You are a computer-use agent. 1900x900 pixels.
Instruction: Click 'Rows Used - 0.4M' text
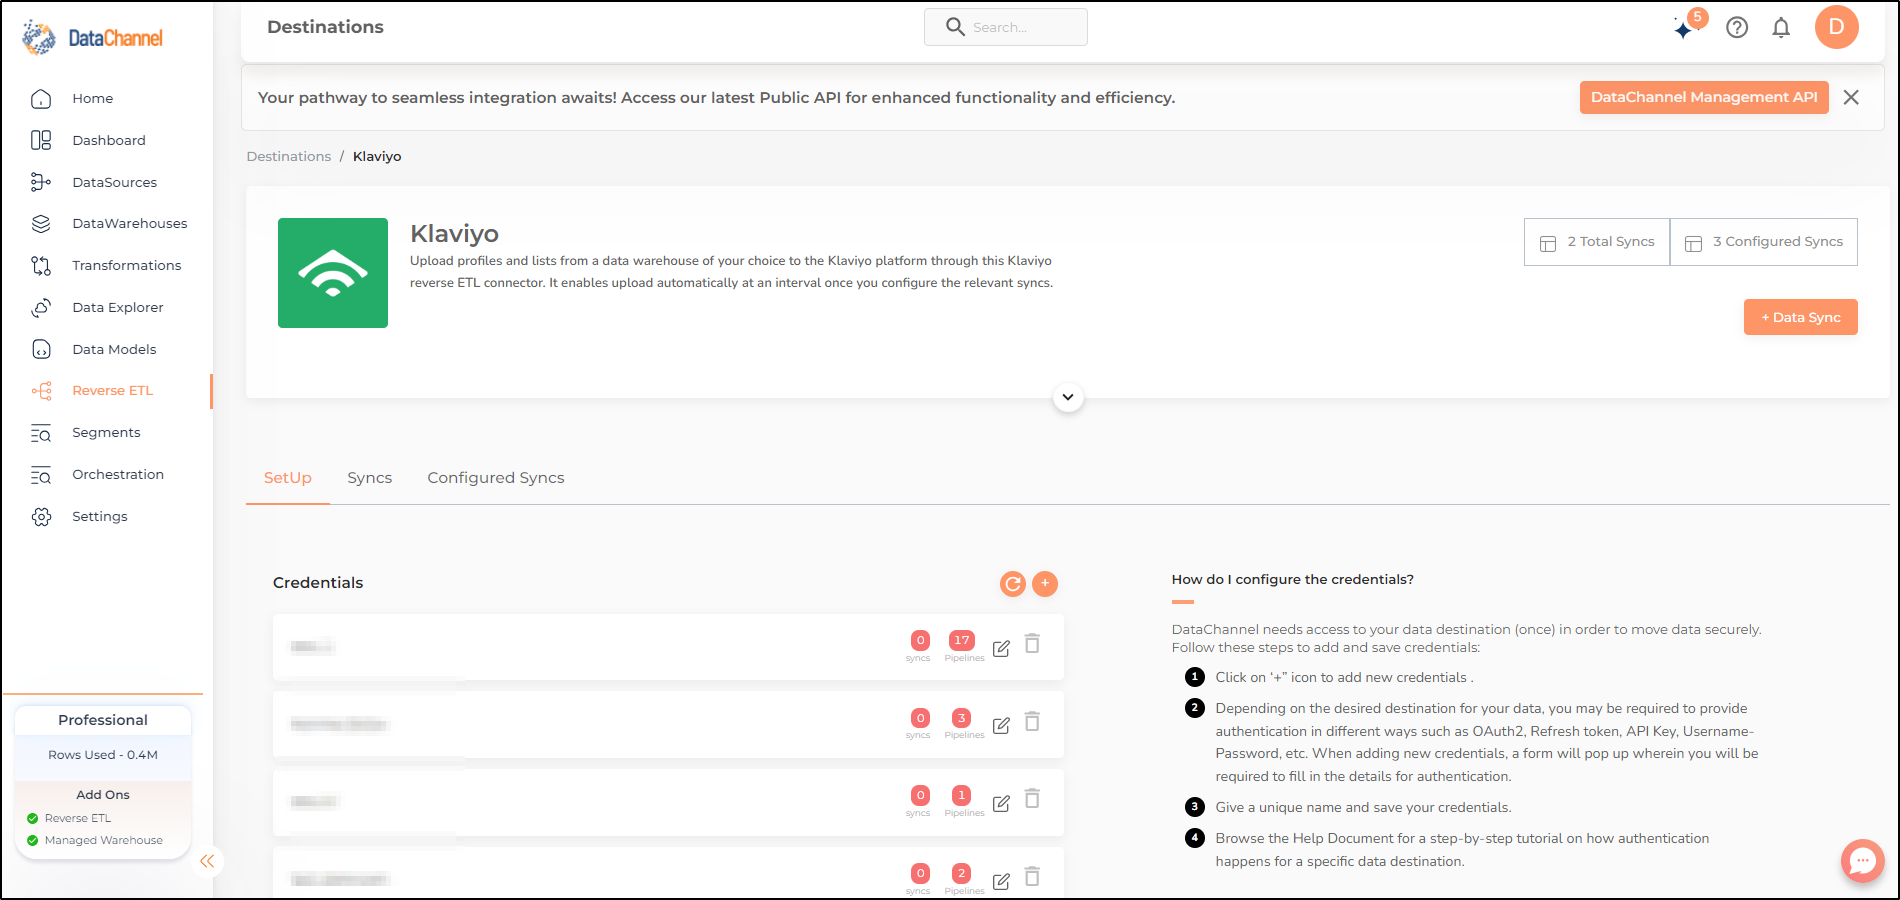point(103,755)
